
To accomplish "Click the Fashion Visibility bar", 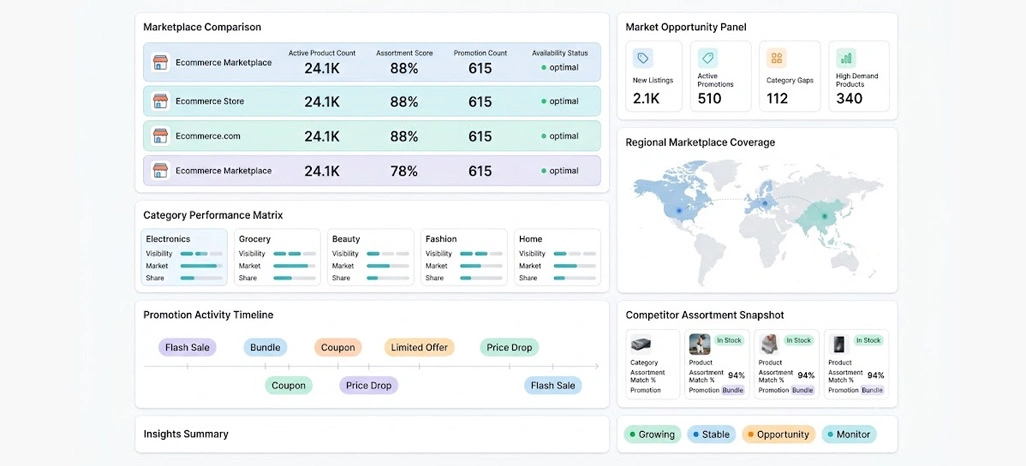I will pos(482,253).
